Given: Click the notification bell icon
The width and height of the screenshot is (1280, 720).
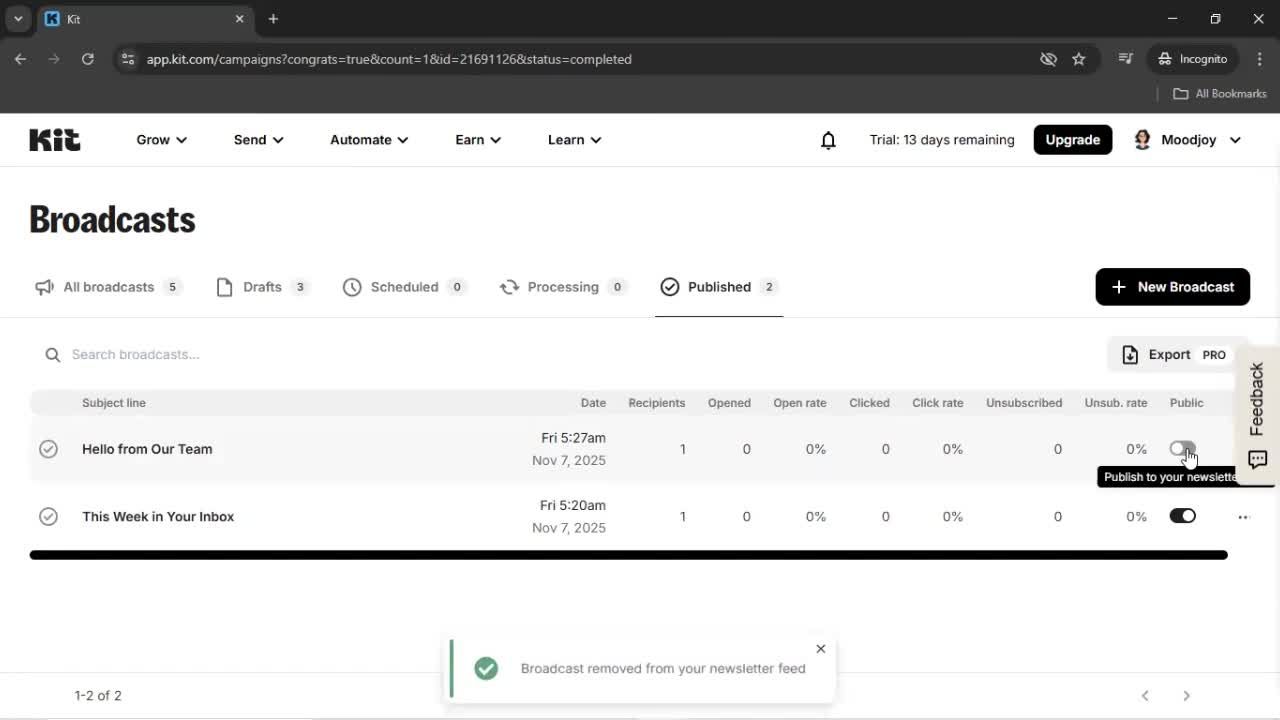Looking at the screenshot, I should click(828, 140).
